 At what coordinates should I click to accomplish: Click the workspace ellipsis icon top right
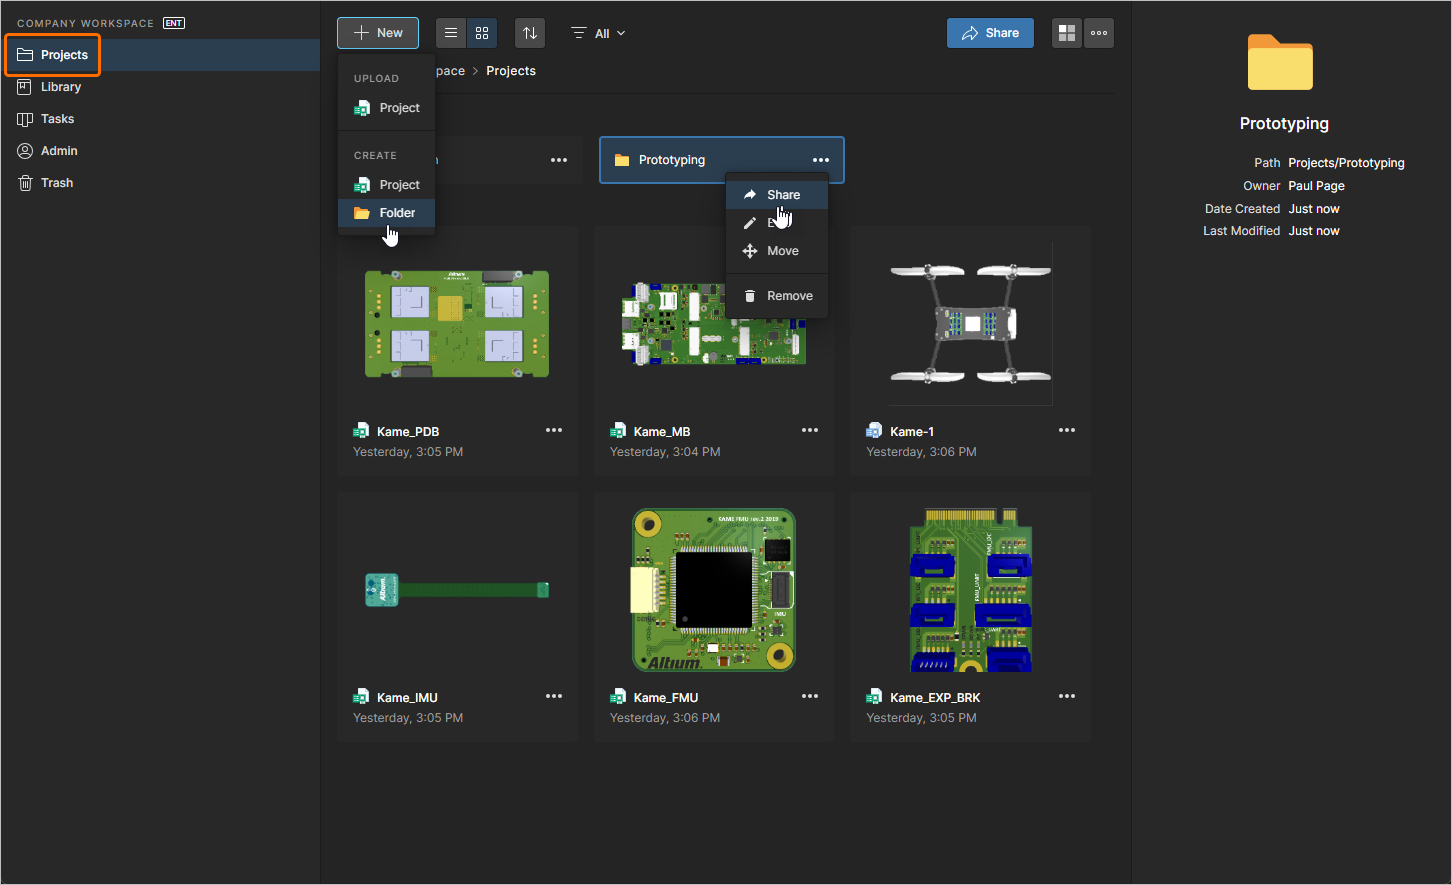tap(1098, 32)
